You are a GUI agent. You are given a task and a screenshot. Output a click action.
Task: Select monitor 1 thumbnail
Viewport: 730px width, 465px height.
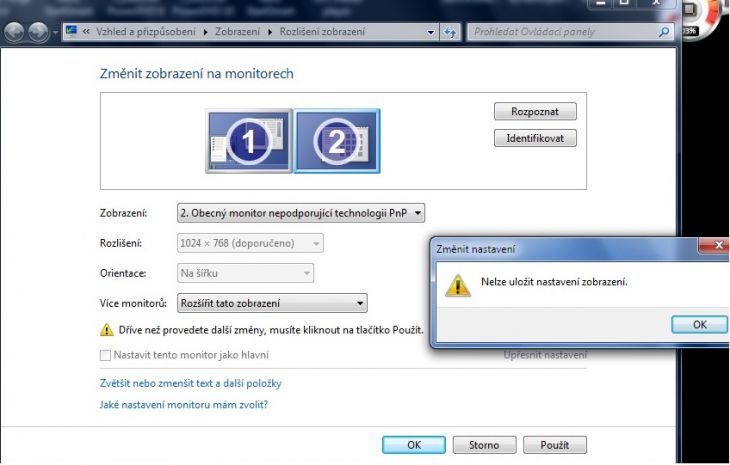click(249, 141)
